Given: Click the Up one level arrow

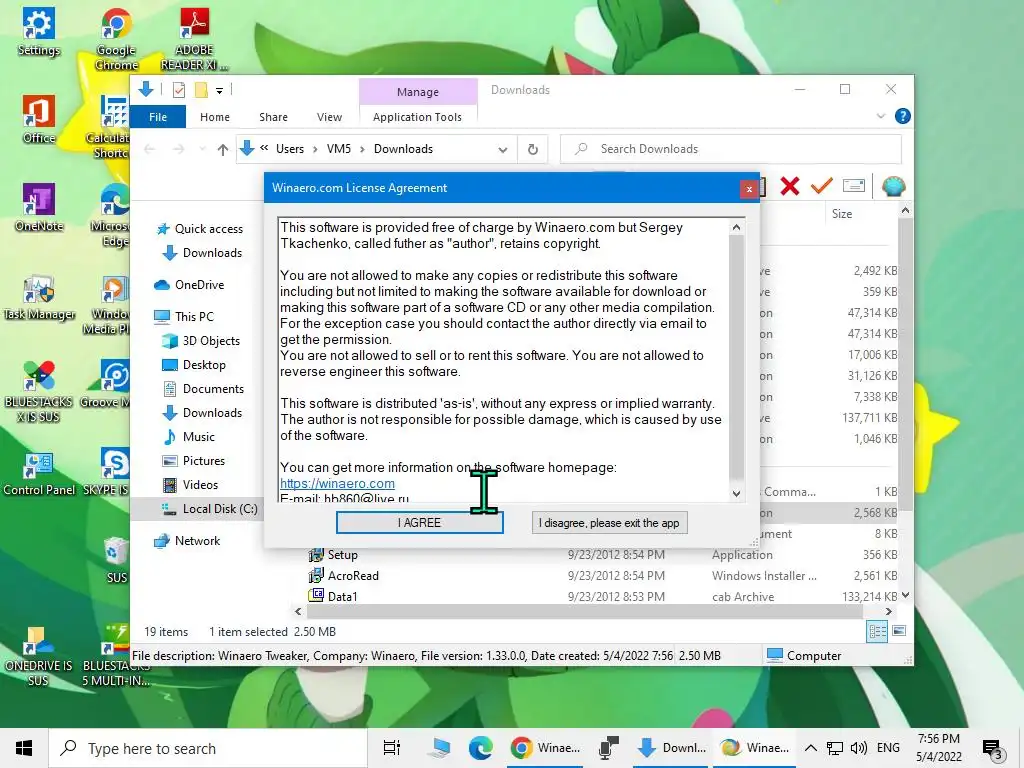Looking at the screenshot, I should coord(223,150).
